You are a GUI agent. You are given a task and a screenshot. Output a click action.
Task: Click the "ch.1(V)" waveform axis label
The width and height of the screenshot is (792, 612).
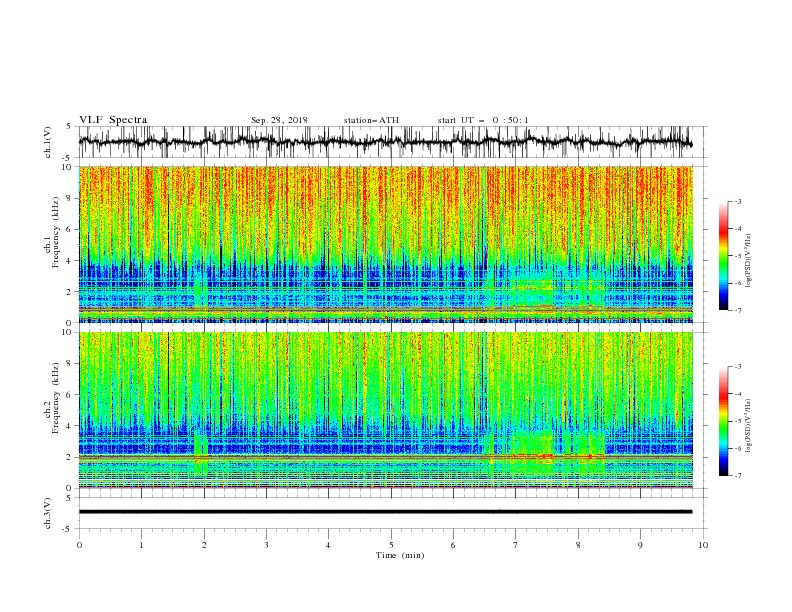pyautogui.click(x=48, y=142)
